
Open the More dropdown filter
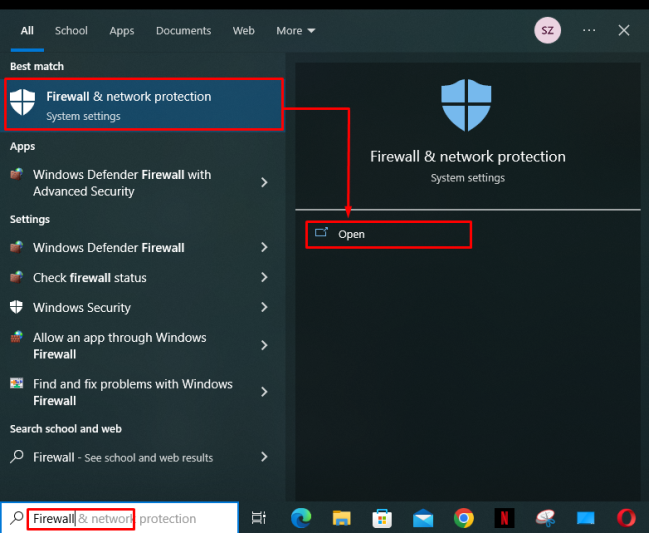tap(296, 31)
